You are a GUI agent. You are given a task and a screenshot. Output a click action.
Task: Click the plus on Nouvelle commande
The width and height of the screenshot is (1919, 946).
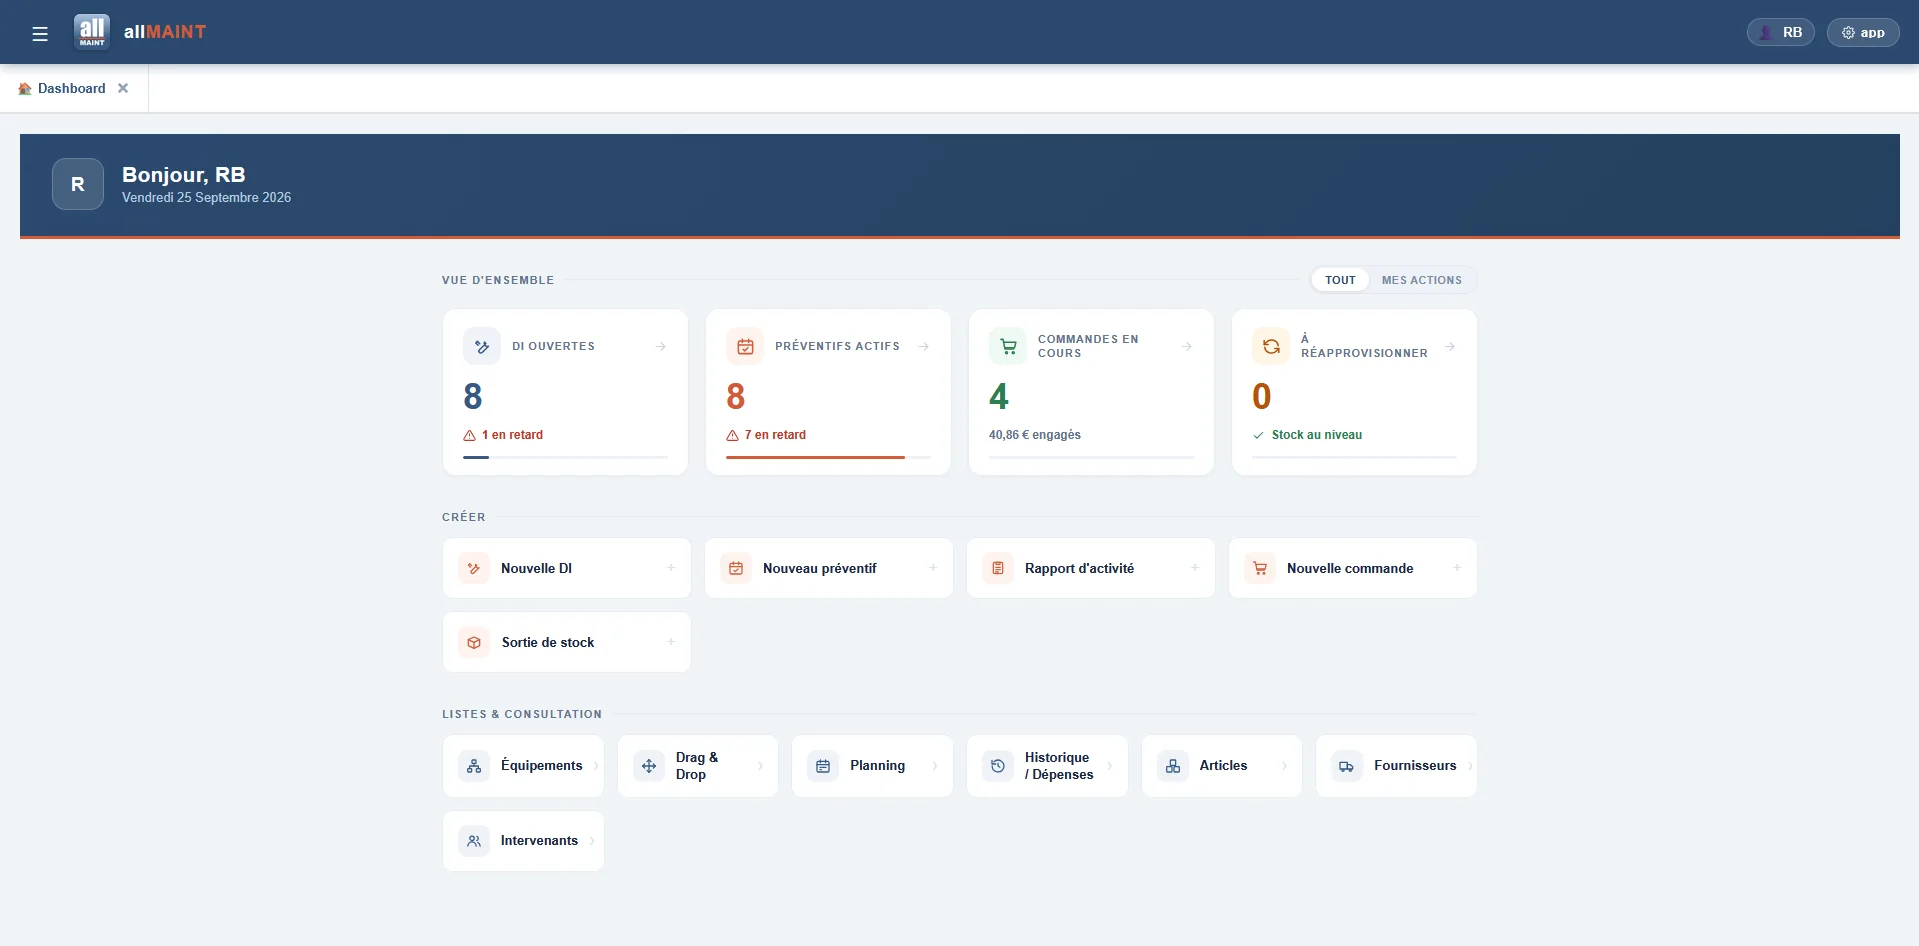coord(1457,568)
